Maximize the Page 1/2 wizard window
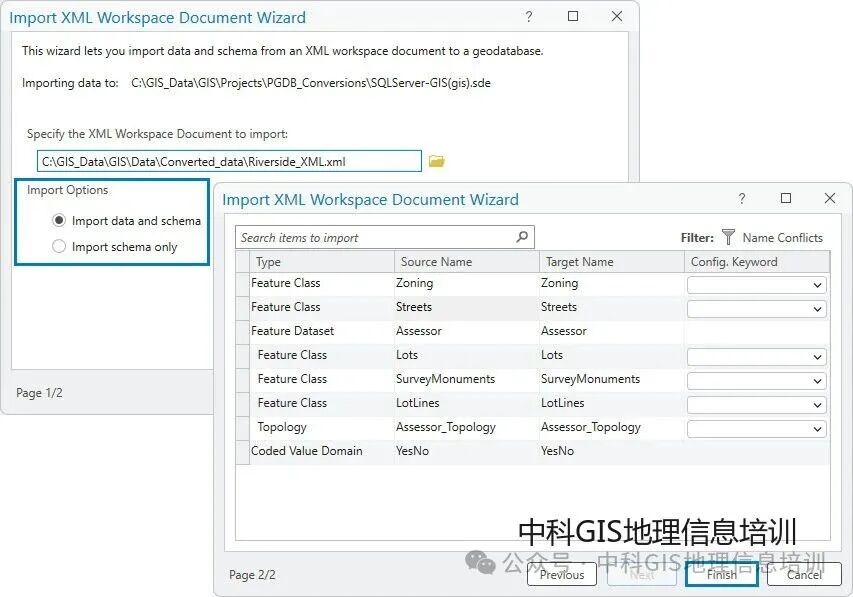Viewport: 853px width, 597px height. pos(573,16)
